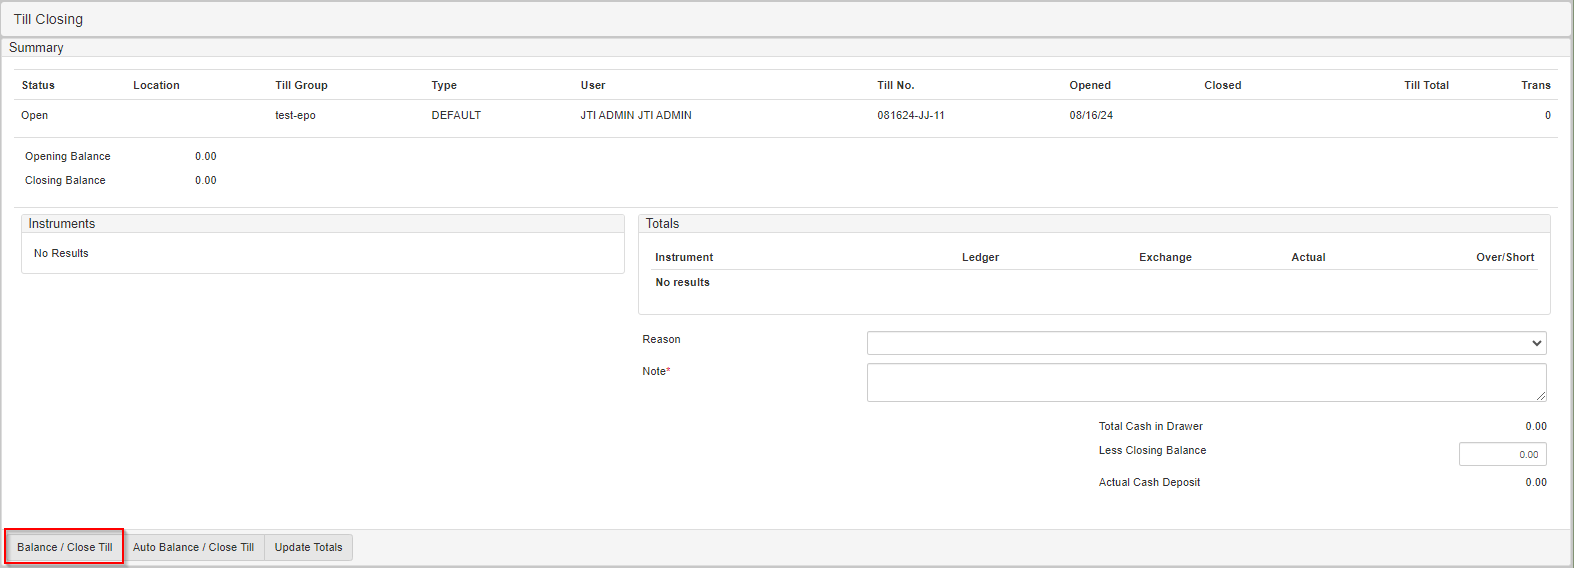Screen dimensions: 1574x568
Task: Click the Till Group column header
Action: pos(301,85)
